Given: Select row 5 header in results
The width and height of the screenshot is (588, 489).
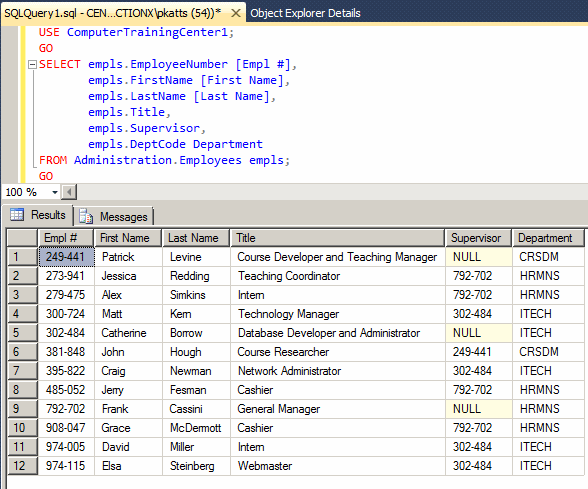Looking at the screenshot, I should pyautogui.click(x=22, y=333).
